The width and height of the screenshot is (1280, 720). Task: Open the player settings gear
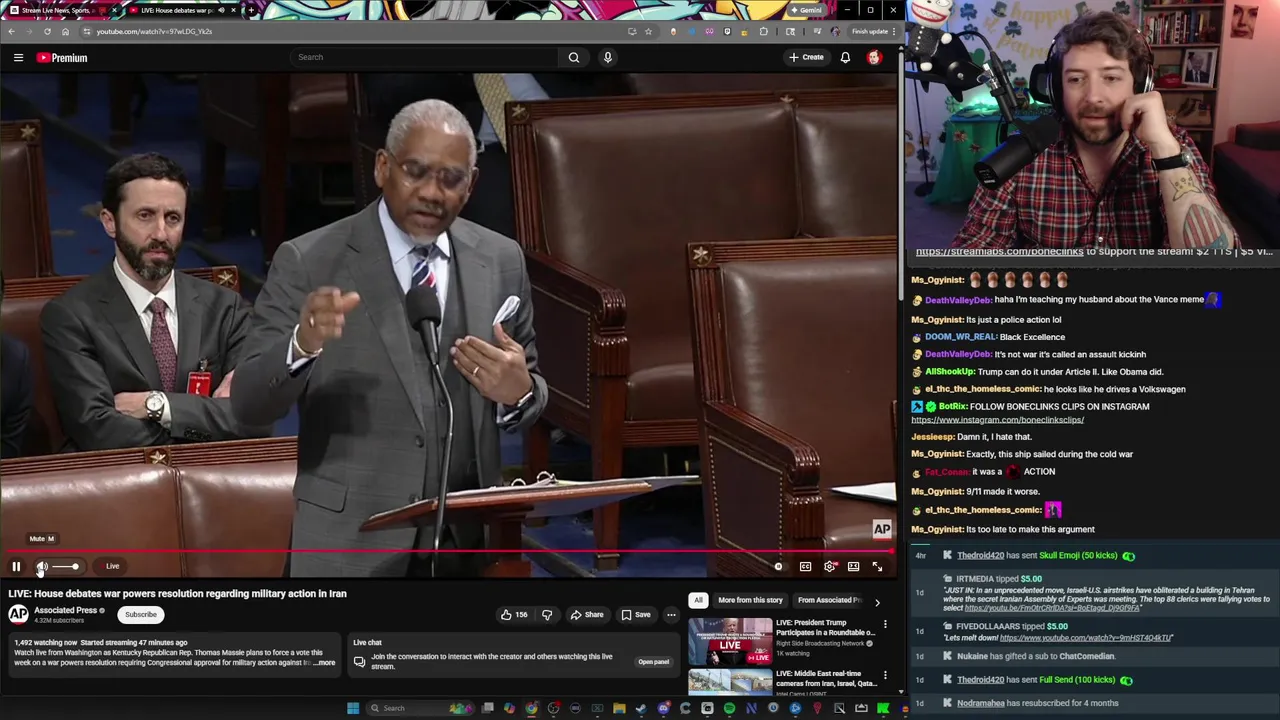pos(830,567)
